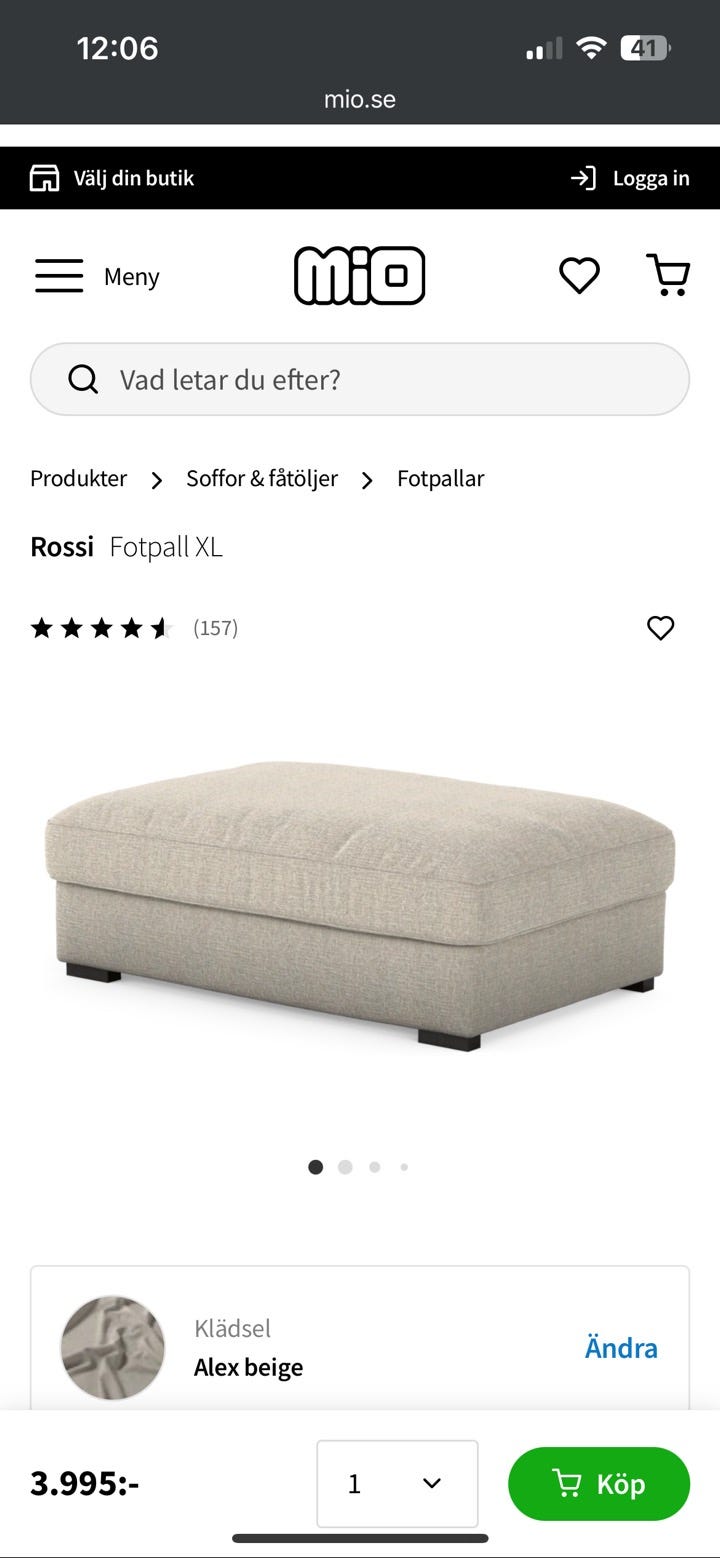The height and width of the screenshot is (1558, 720).
Task: Tap the store icon beside Välj din butik
Action: pyautogui.click(x=44, y=178)
